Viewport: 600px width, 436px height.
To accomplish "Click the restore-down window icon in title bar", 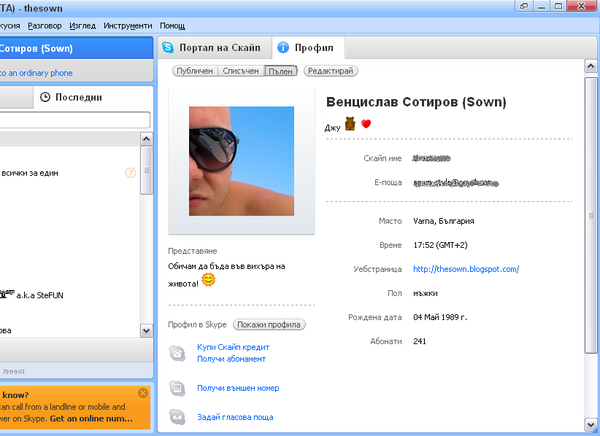I will [x=524, y=6].
